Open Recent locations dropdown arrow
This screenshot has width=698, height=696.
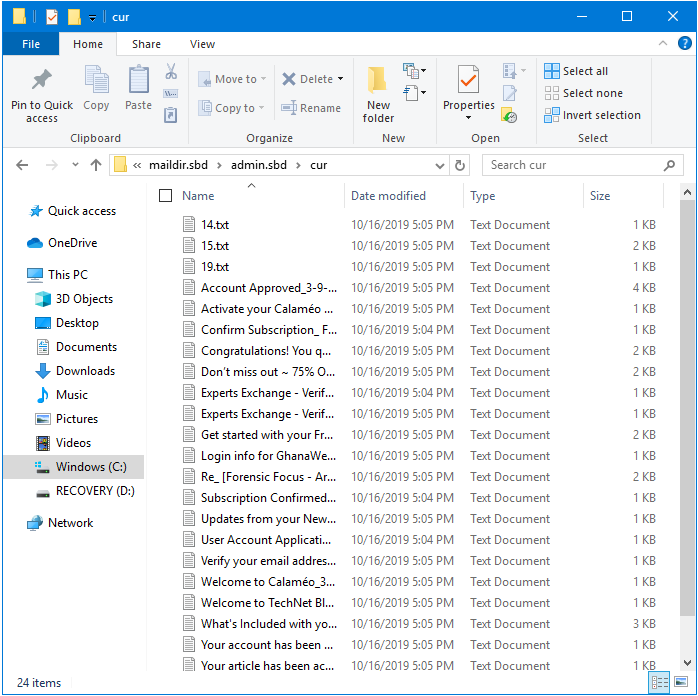pos(75,165)
